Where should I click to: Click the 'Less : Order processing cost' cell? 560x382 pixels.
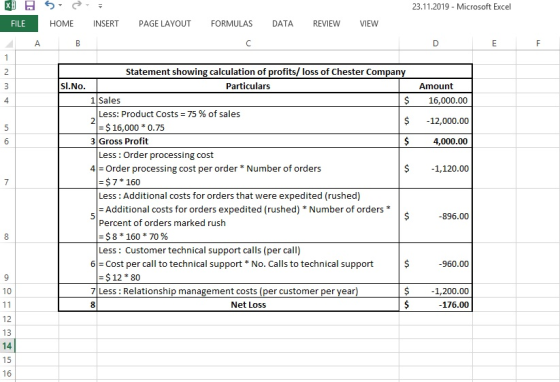(248, 168)
